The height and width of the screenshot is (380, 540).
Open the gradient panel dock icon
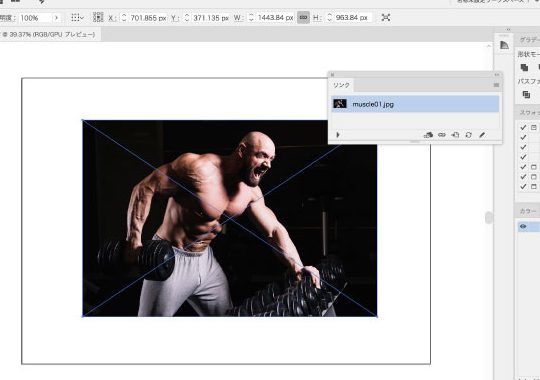coord(504,45)
